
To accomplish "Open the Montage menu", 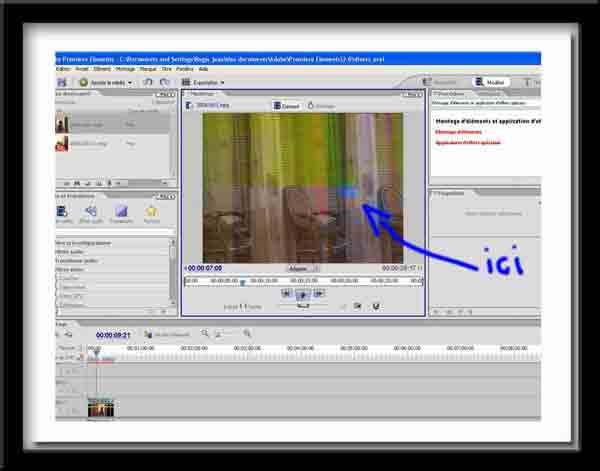I will 125,69.
